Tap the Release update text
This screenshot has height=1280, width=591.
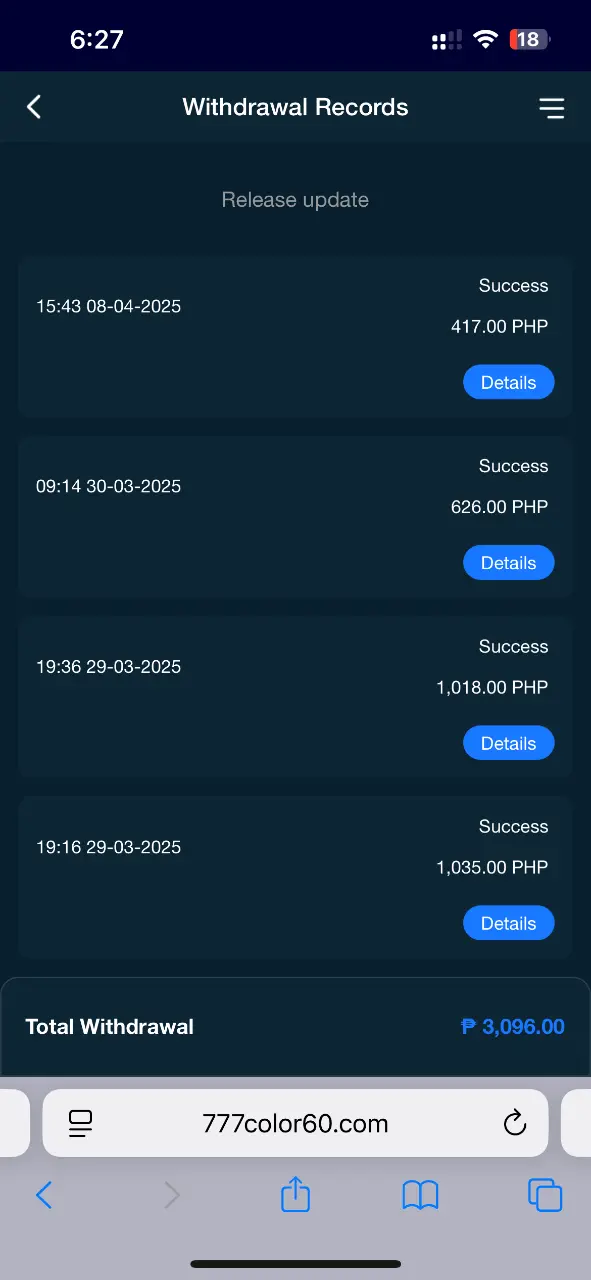(295, 200)
